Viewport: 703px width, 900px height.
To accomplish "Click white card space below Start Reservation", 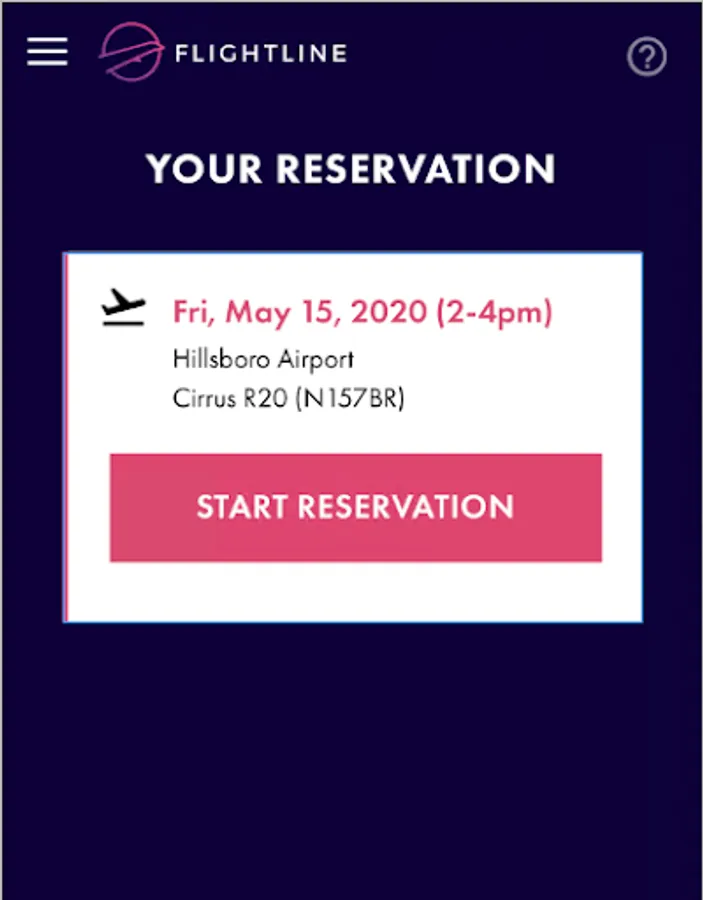I will pyautogui.click(x=356, y=591).
